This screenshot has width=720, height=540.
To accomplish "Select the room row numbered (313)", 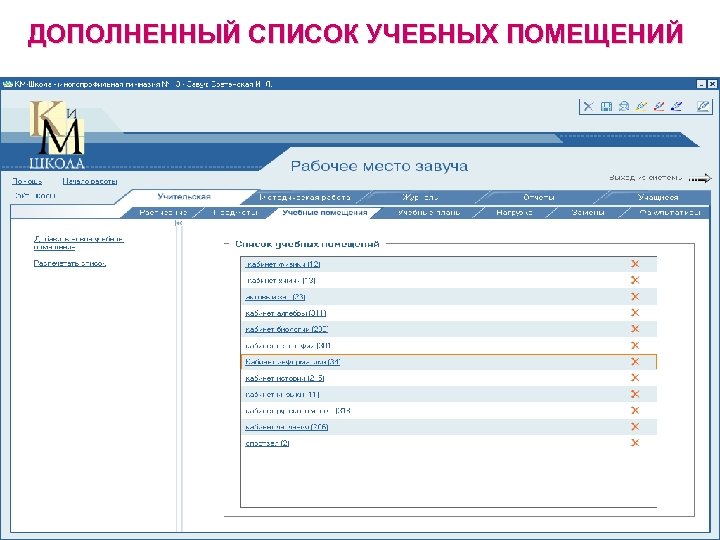I will (449, 411).
